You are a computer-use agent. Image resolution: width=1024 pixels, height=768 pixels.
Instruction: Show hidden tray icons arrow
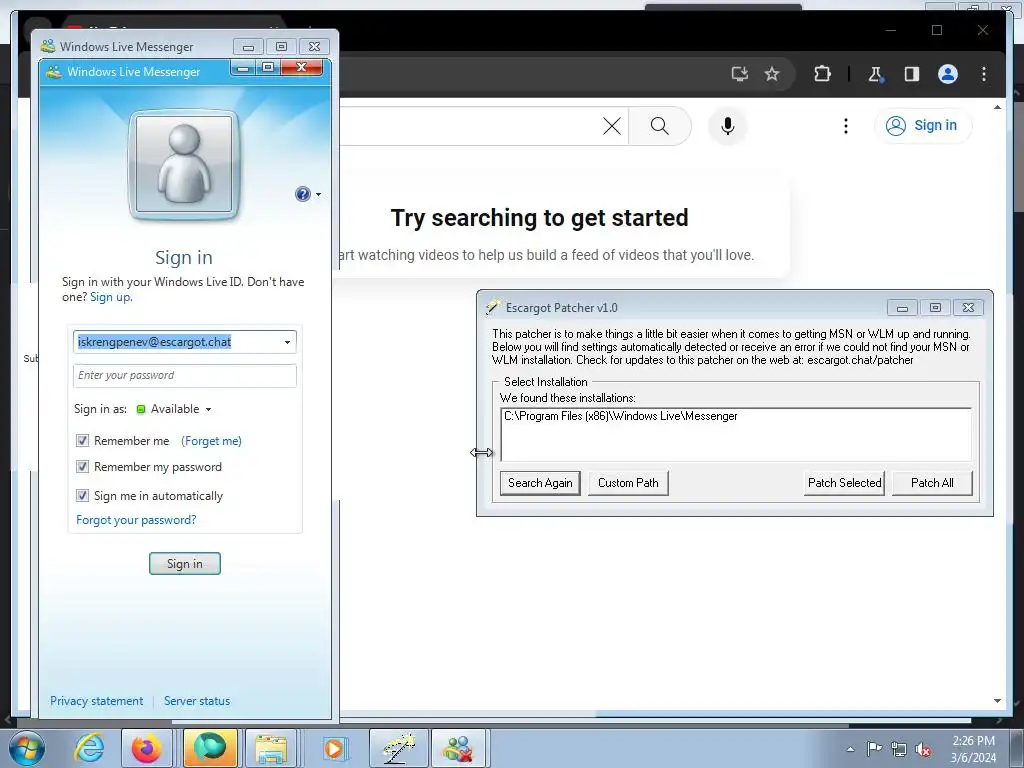coord(850,749)
